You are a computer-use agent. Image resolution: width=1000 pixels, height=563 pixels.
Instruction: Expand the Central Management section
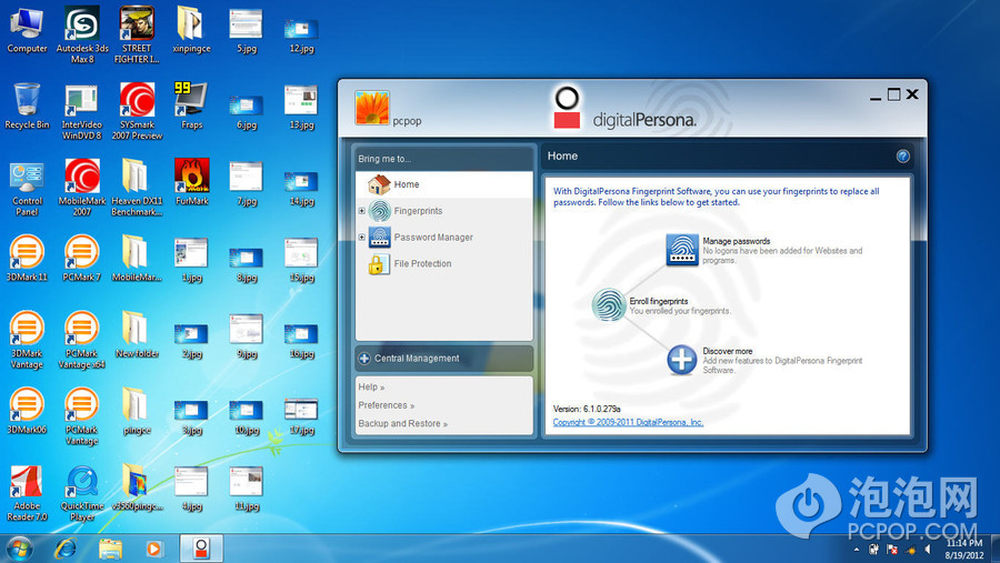click(444, 358)
